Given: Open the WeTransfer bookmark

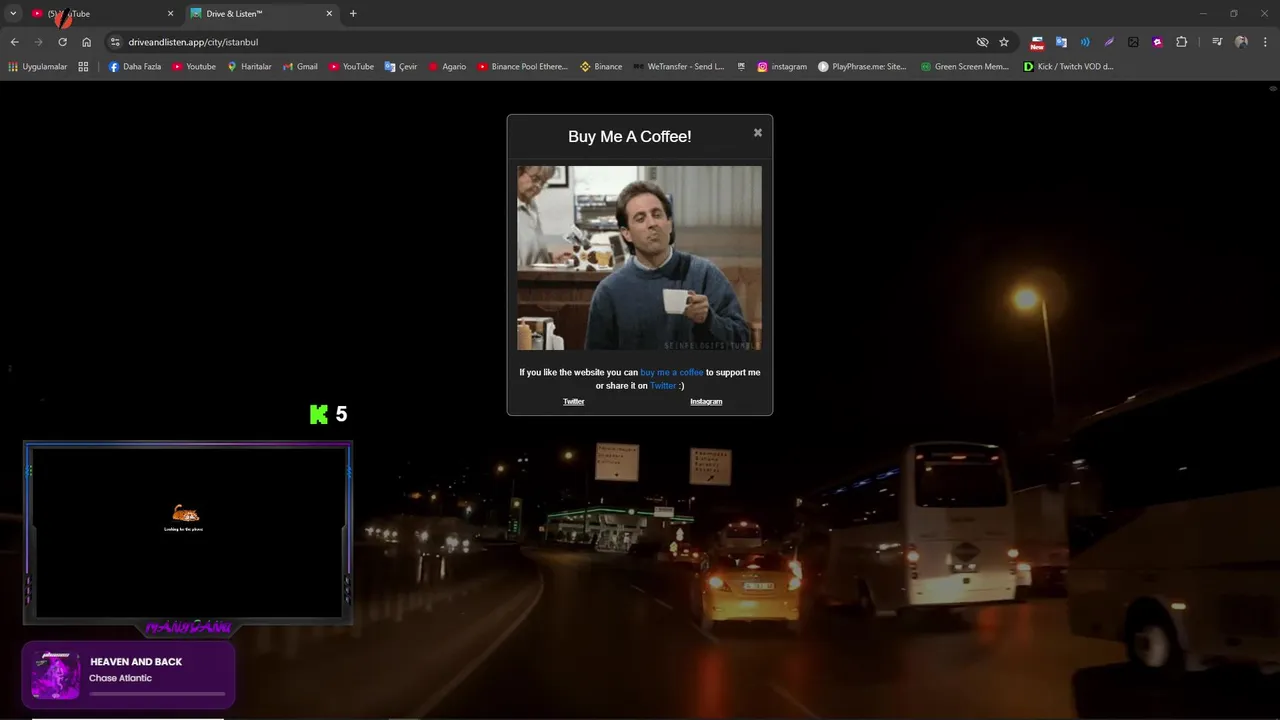Looking at the screenshot, I should coord(679,67).
